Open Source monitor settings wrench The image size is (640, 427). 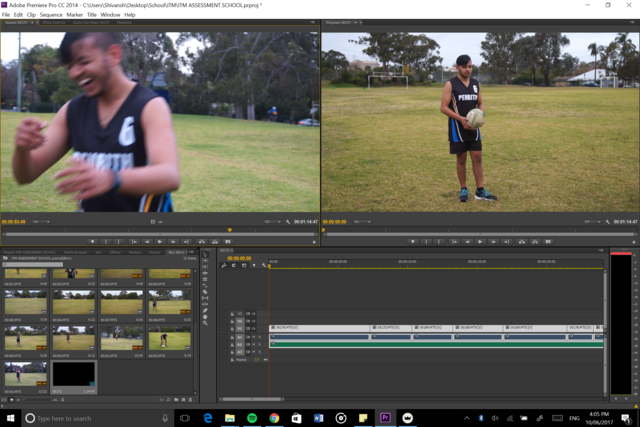288,222
